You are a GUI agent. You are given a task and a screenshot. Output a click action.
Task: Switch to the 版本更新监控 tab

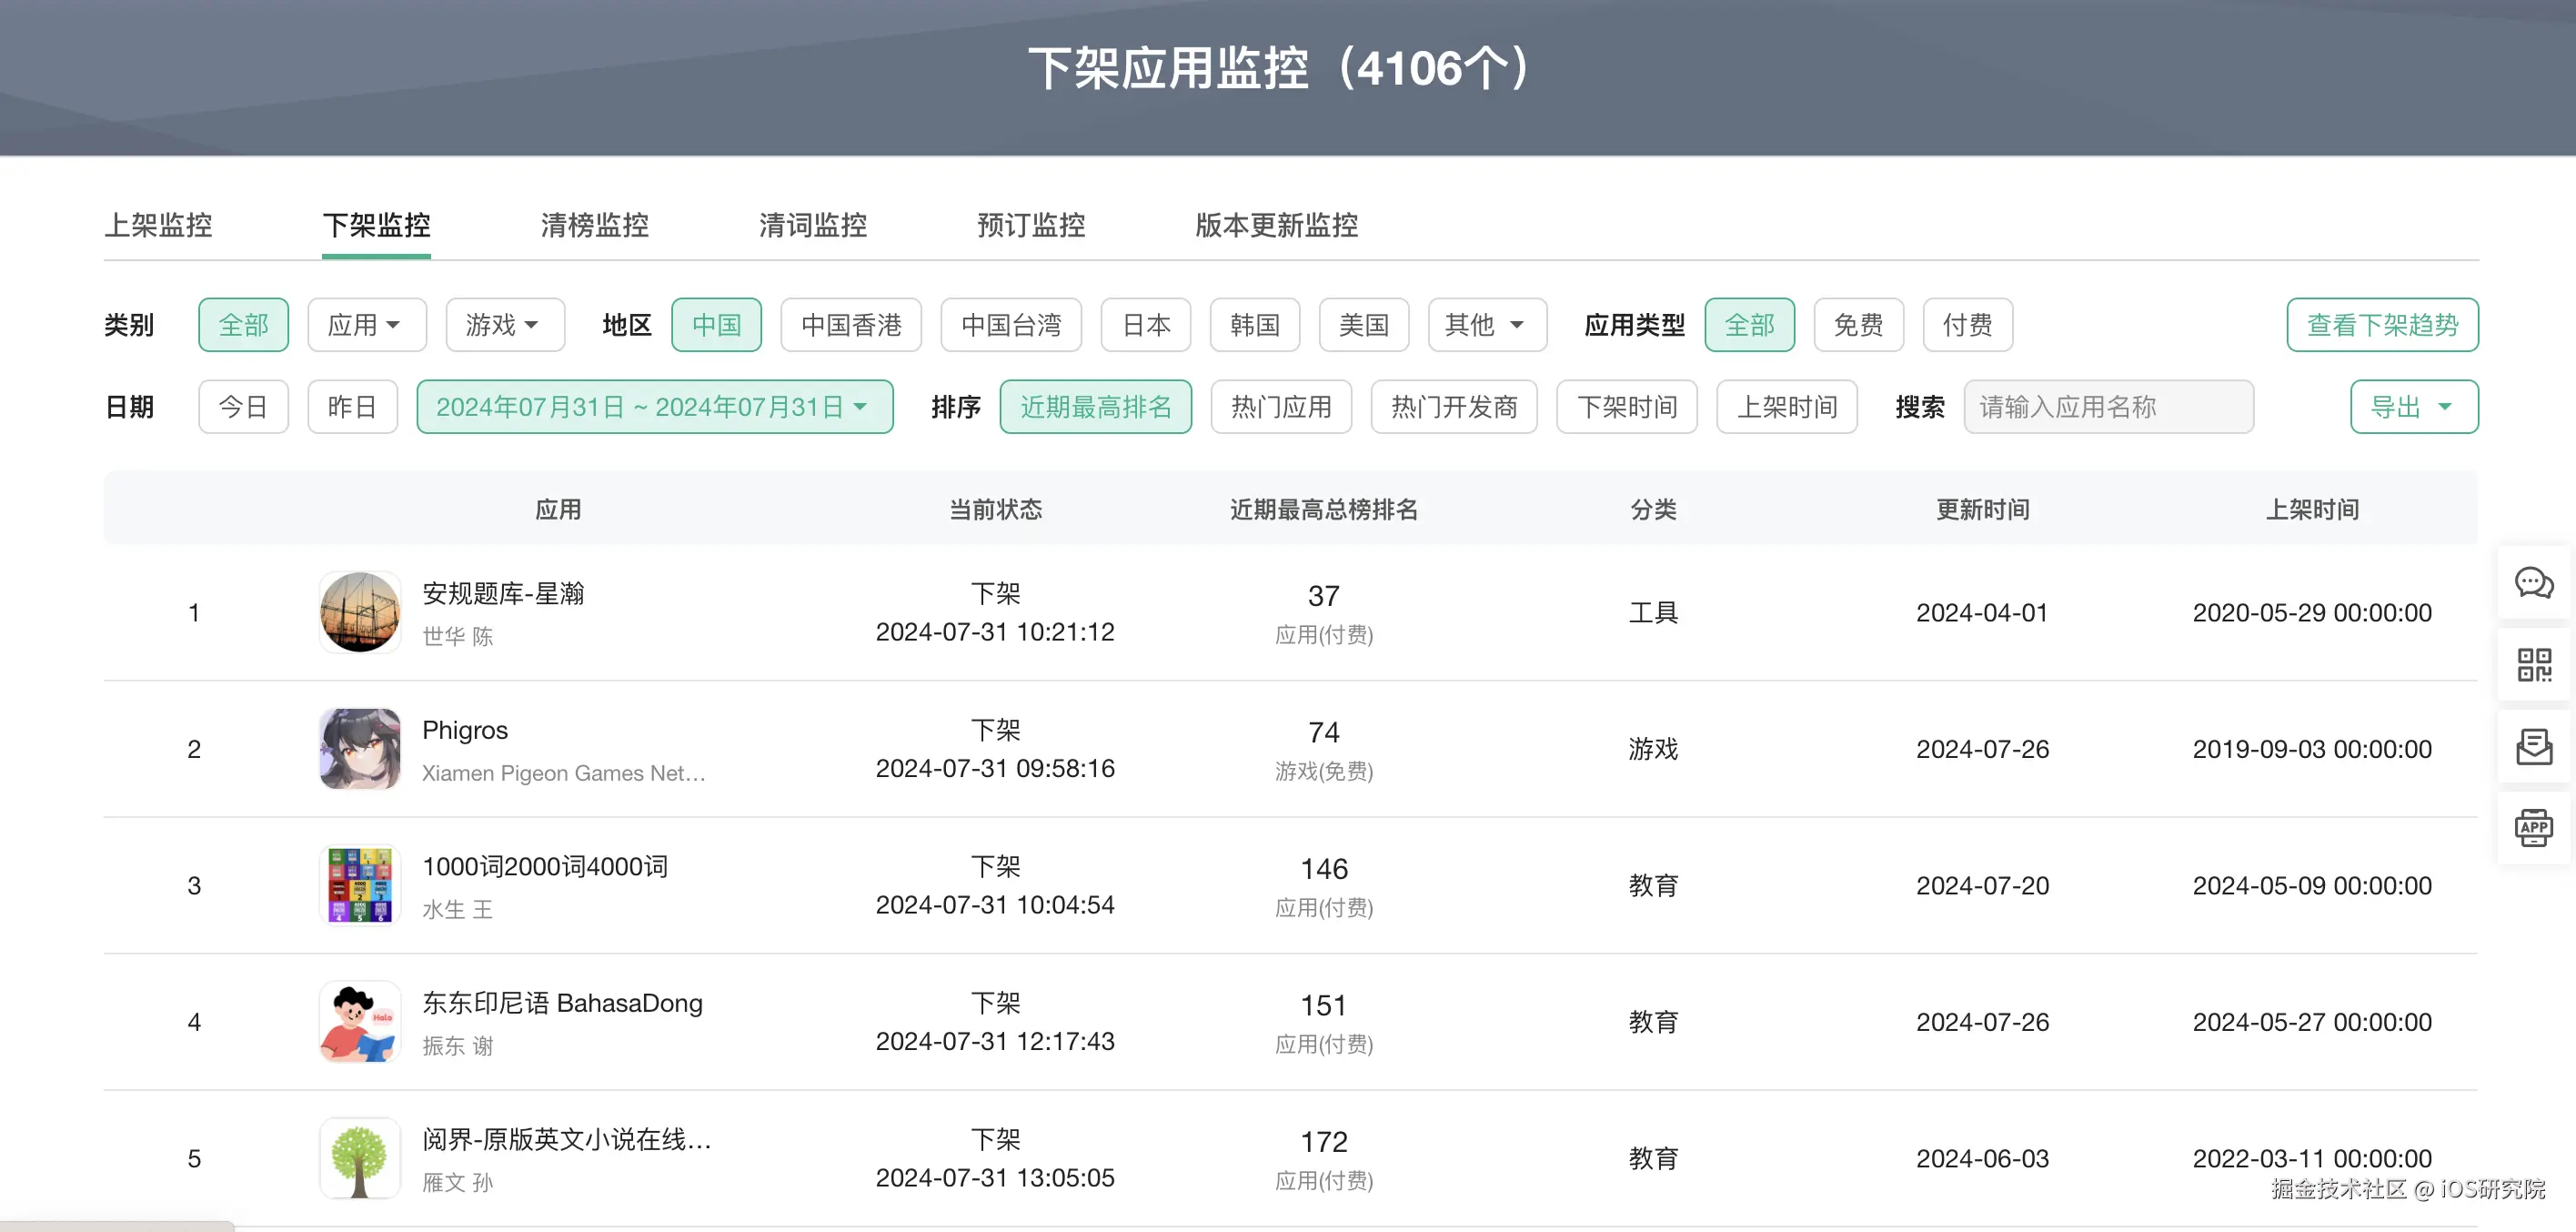1276,225
